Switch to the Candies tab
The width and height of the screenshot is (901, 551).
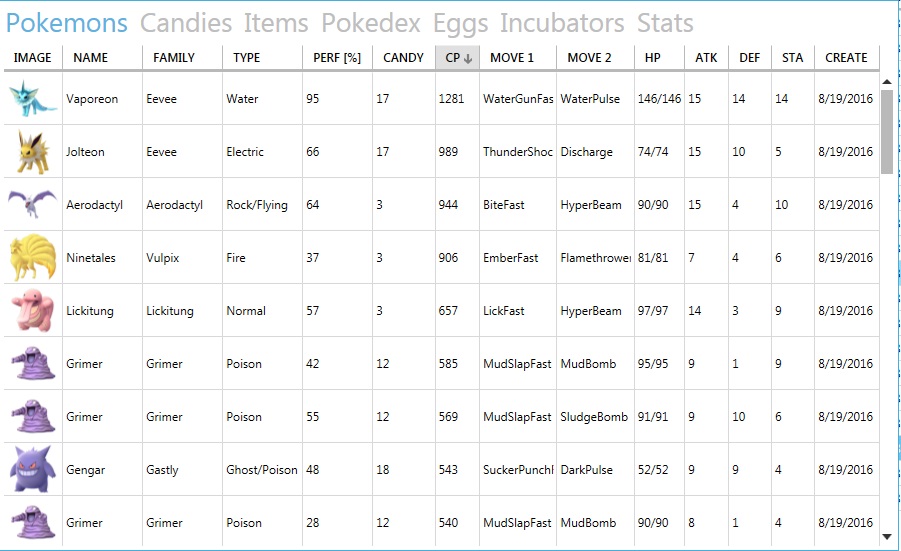pyautogui.click(x=186, y=23)
